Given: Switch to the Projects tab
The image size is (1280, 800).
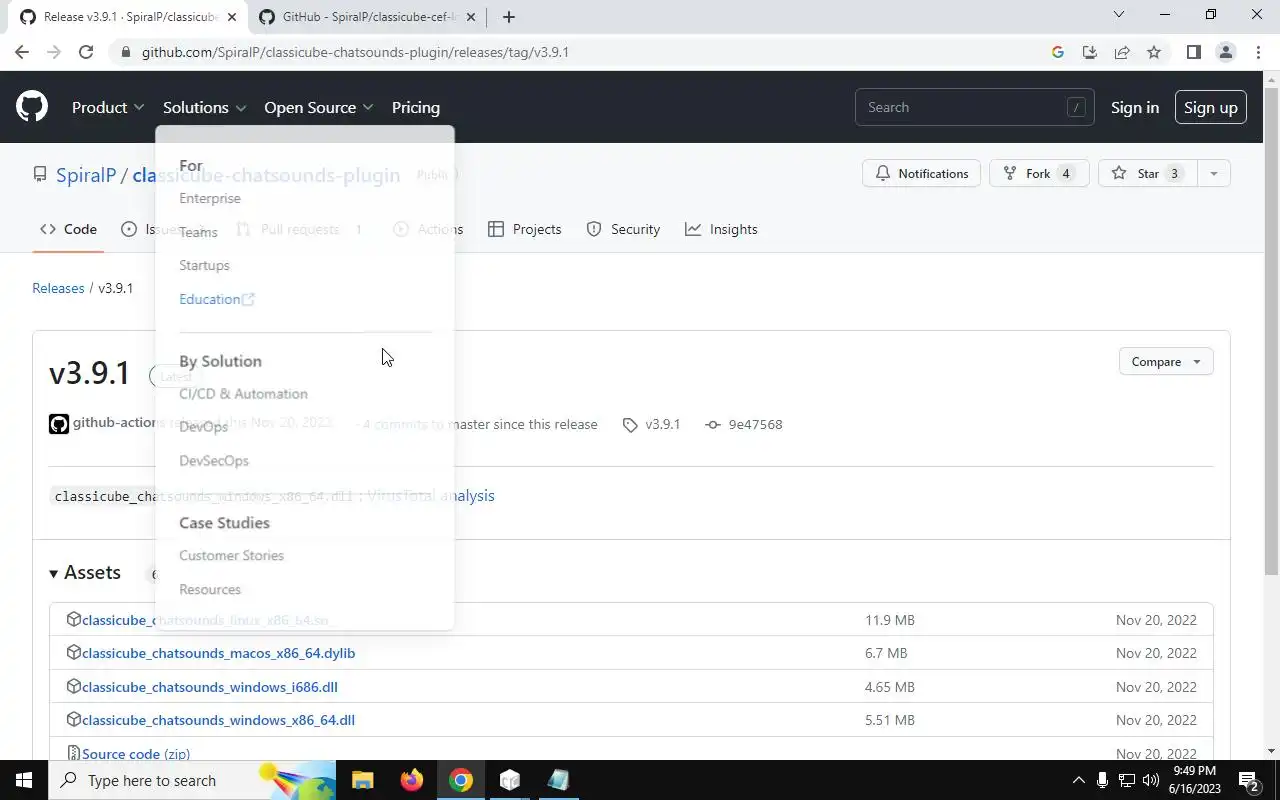Looking at the screenshot, I should [x=524, y=229].
